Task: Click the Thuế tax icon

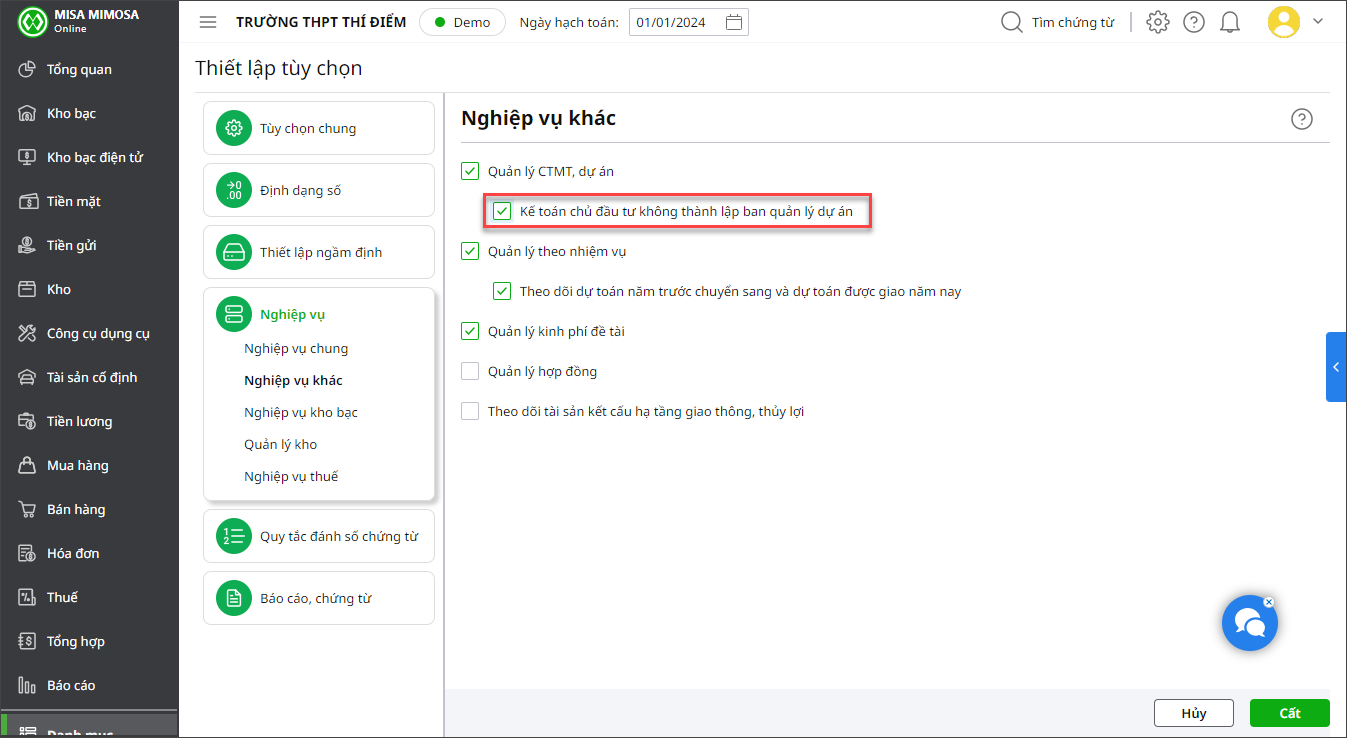Action: click(28, 597)
